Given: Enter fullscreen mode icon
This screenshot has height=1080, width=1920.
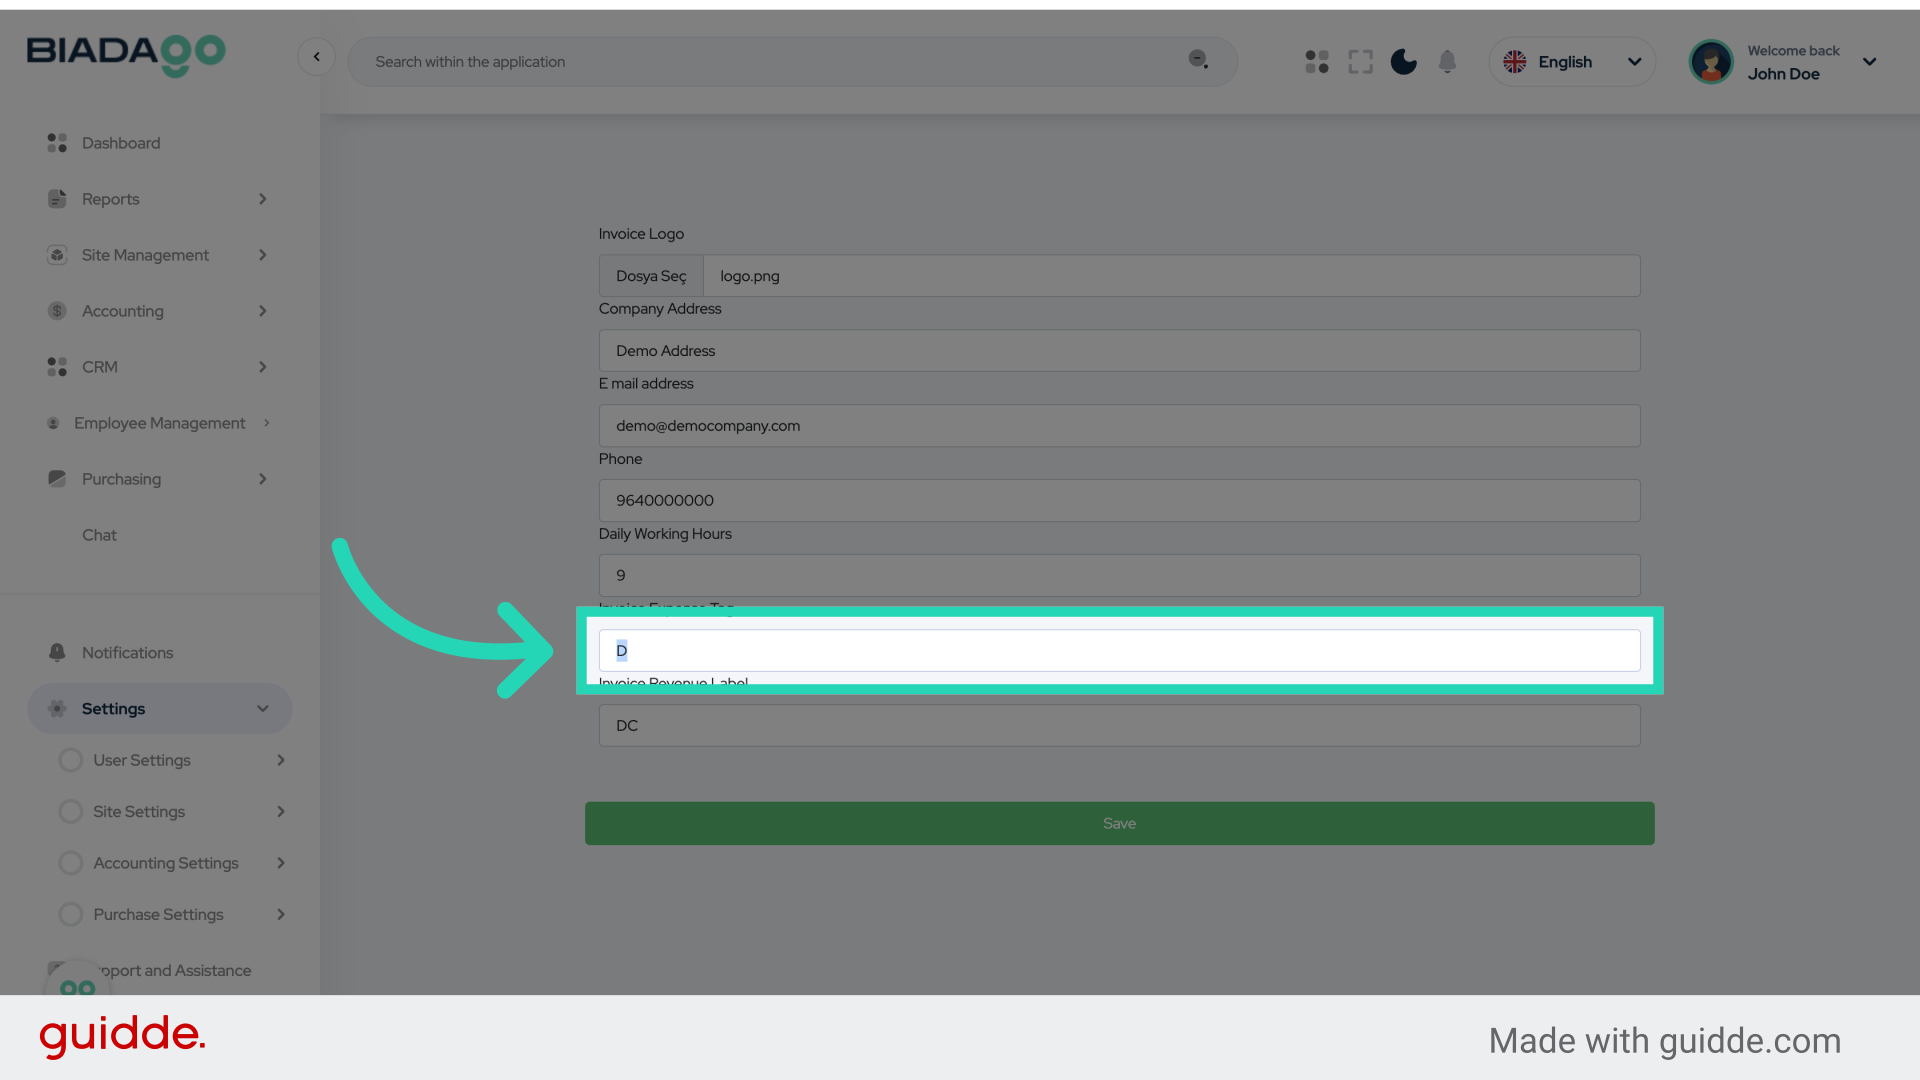Looking at the screenshot, I should [x=1360, y=62].
